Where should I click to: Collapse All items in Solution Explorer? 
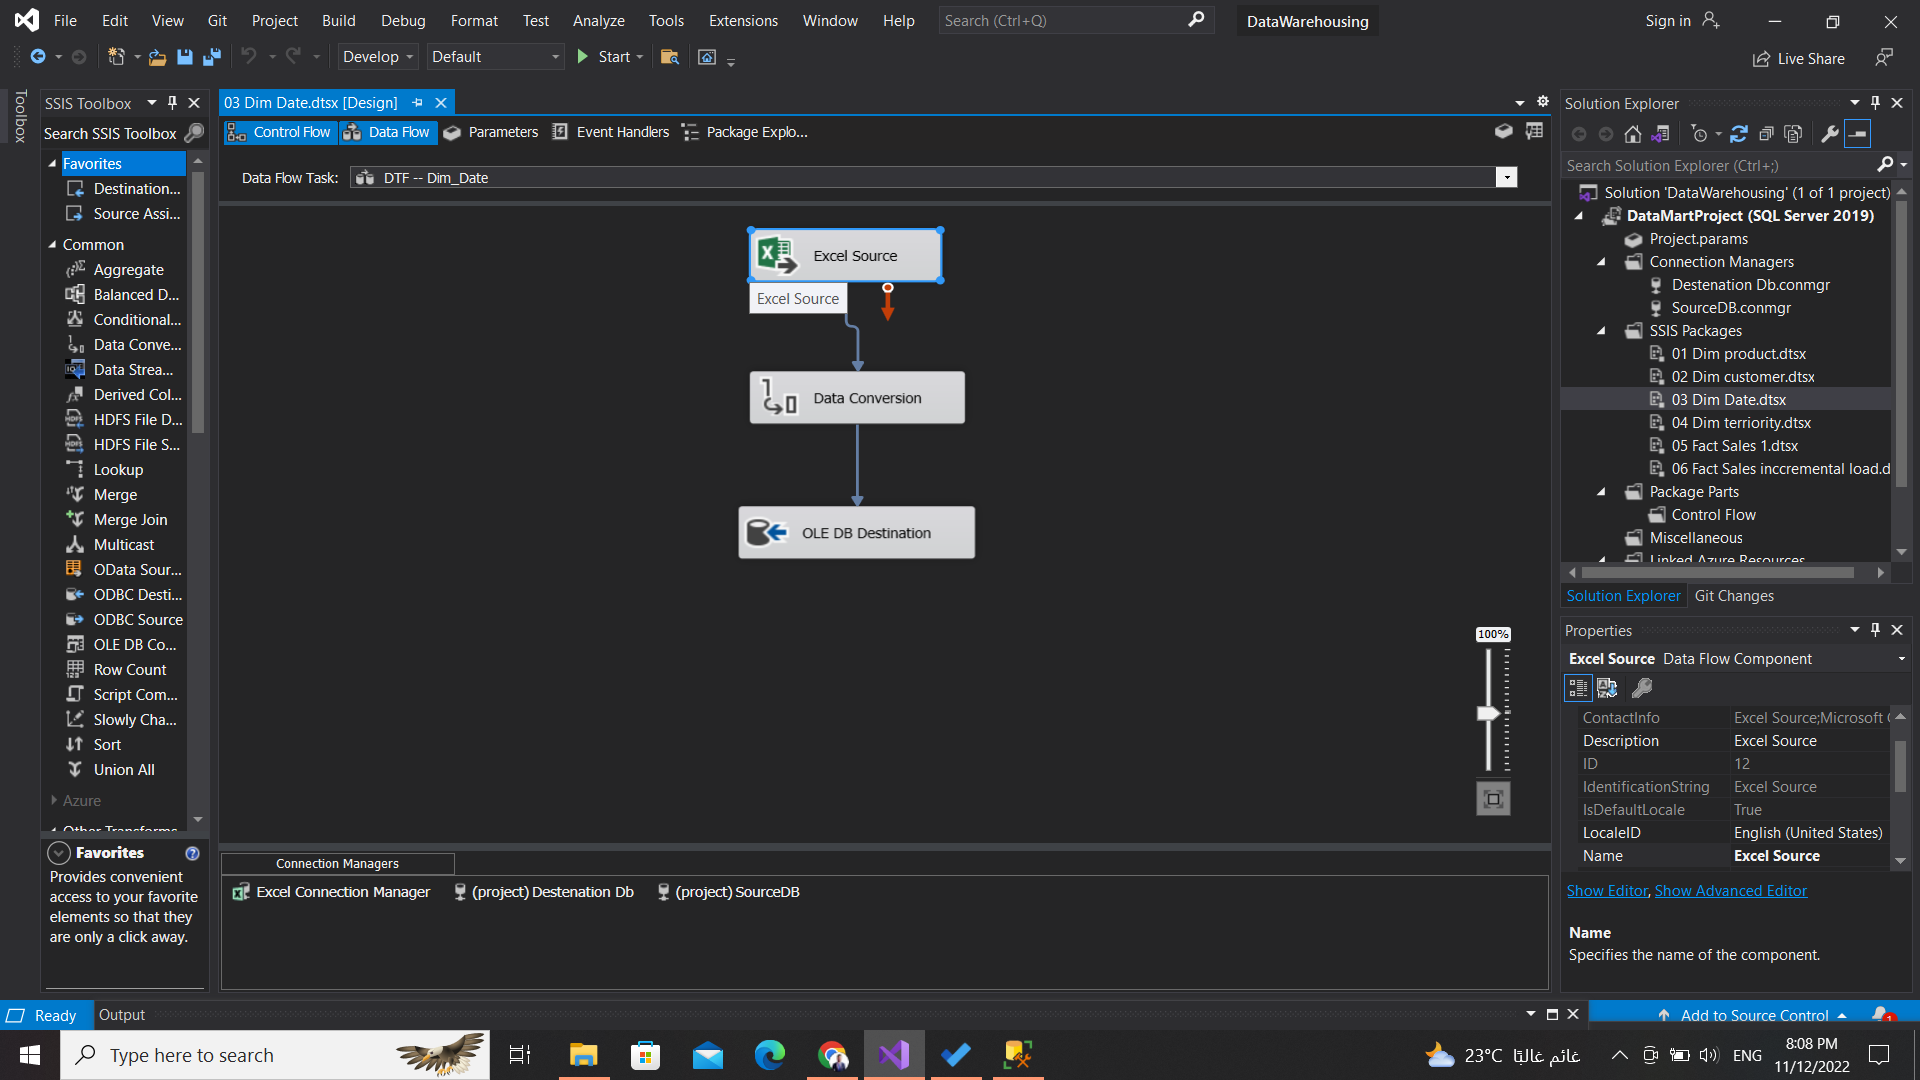point(1766,133)
